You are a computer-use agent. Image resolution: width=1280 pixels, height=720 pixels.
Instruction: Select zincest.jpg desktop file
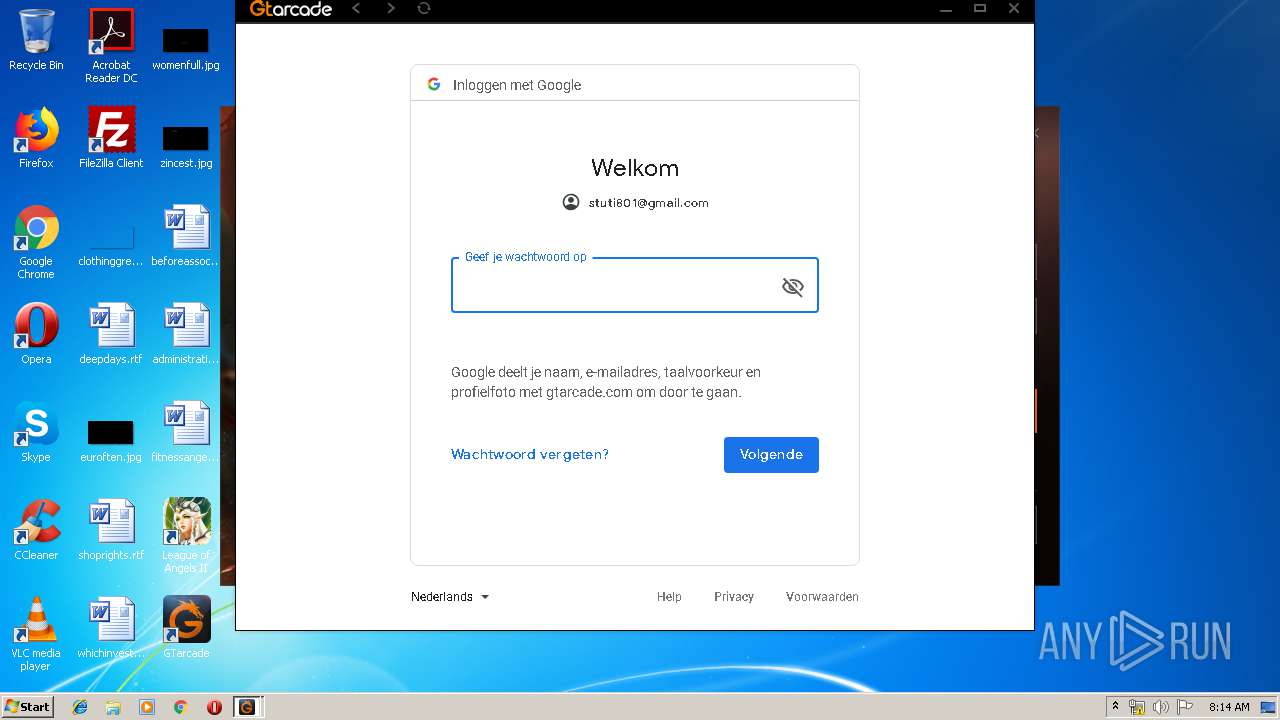coord(186,144)
